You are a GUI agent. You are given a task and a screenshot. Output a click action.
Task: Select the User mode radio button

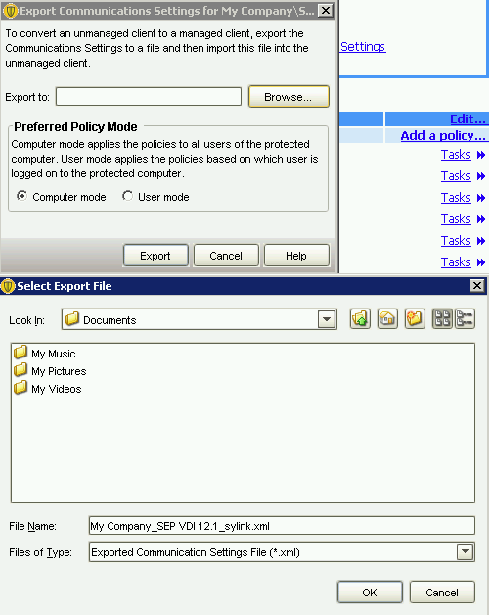[x=127, y=196]
